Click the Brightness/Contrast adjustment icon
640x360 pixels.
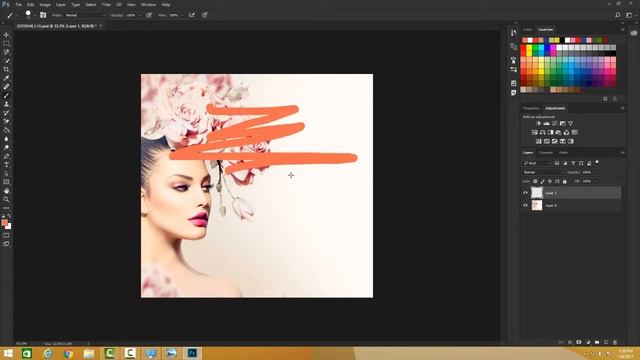(x=538, y=123)
